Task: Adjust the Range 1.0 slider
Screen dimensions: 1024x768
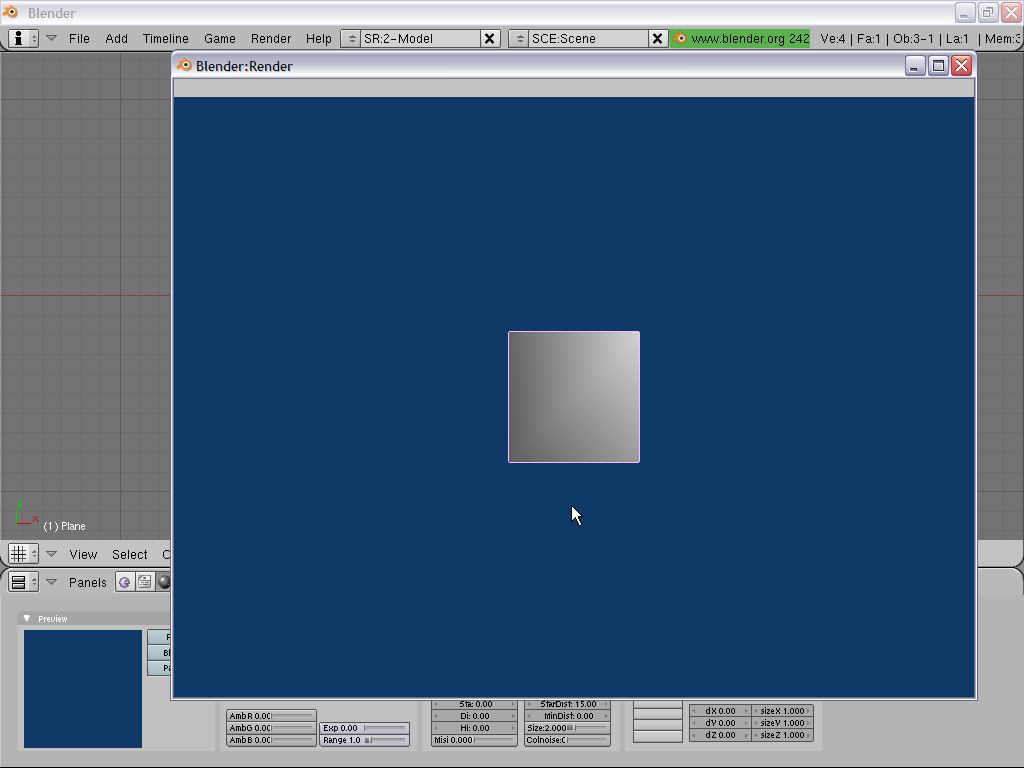Action: 364,740
